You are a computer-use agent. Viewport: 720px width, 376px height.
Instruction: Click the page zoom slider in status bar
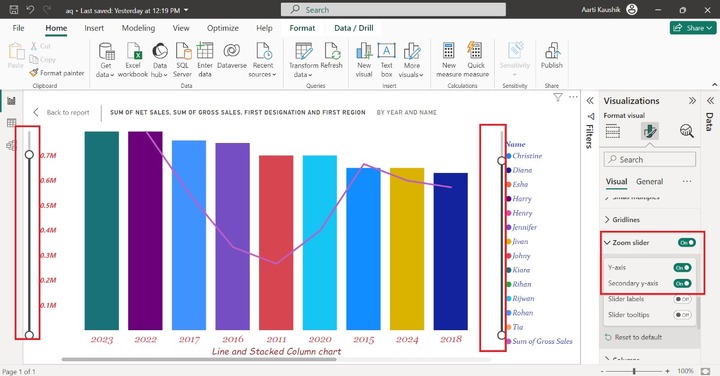point(634,371)
